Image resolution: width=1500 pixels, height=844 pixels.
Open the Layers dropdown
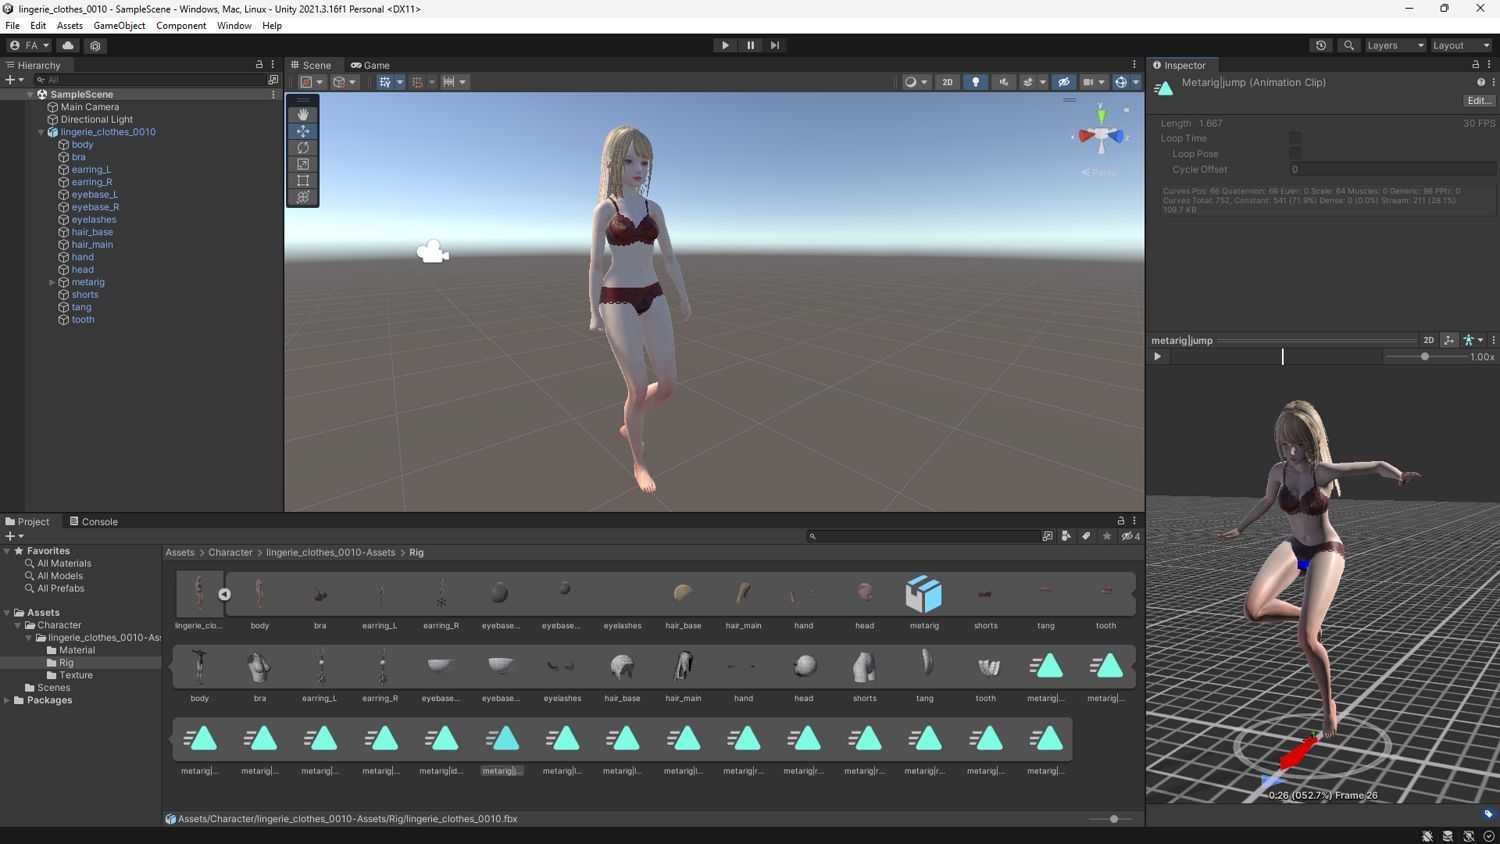click(1395, 45)
